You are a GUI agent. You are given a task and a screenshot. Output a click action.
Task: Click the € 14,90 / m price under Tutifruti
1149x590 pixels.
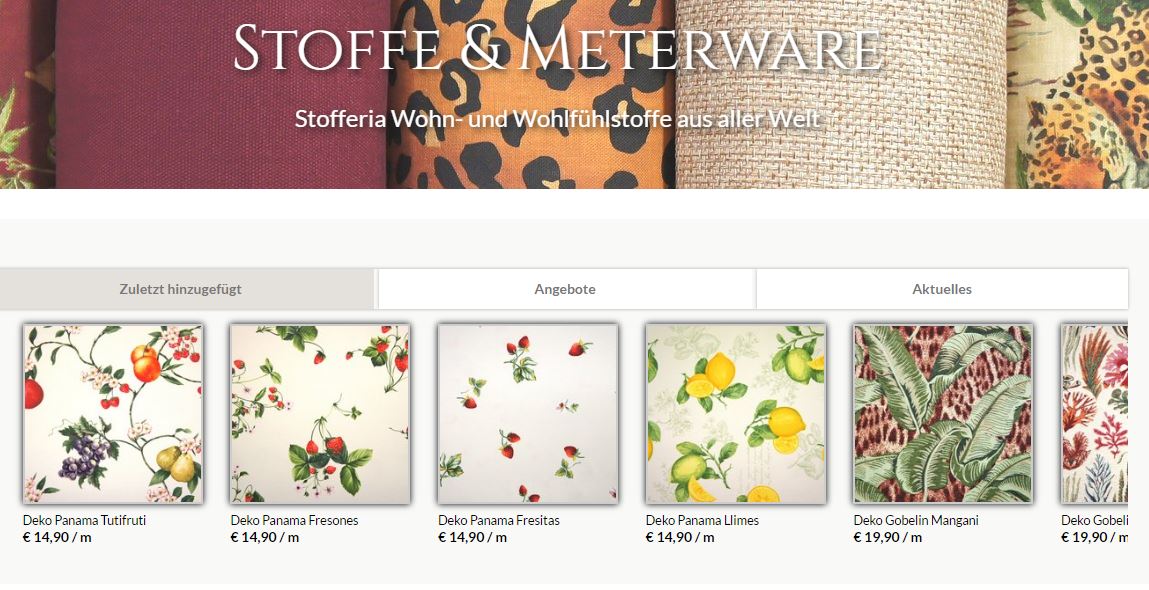57,537
